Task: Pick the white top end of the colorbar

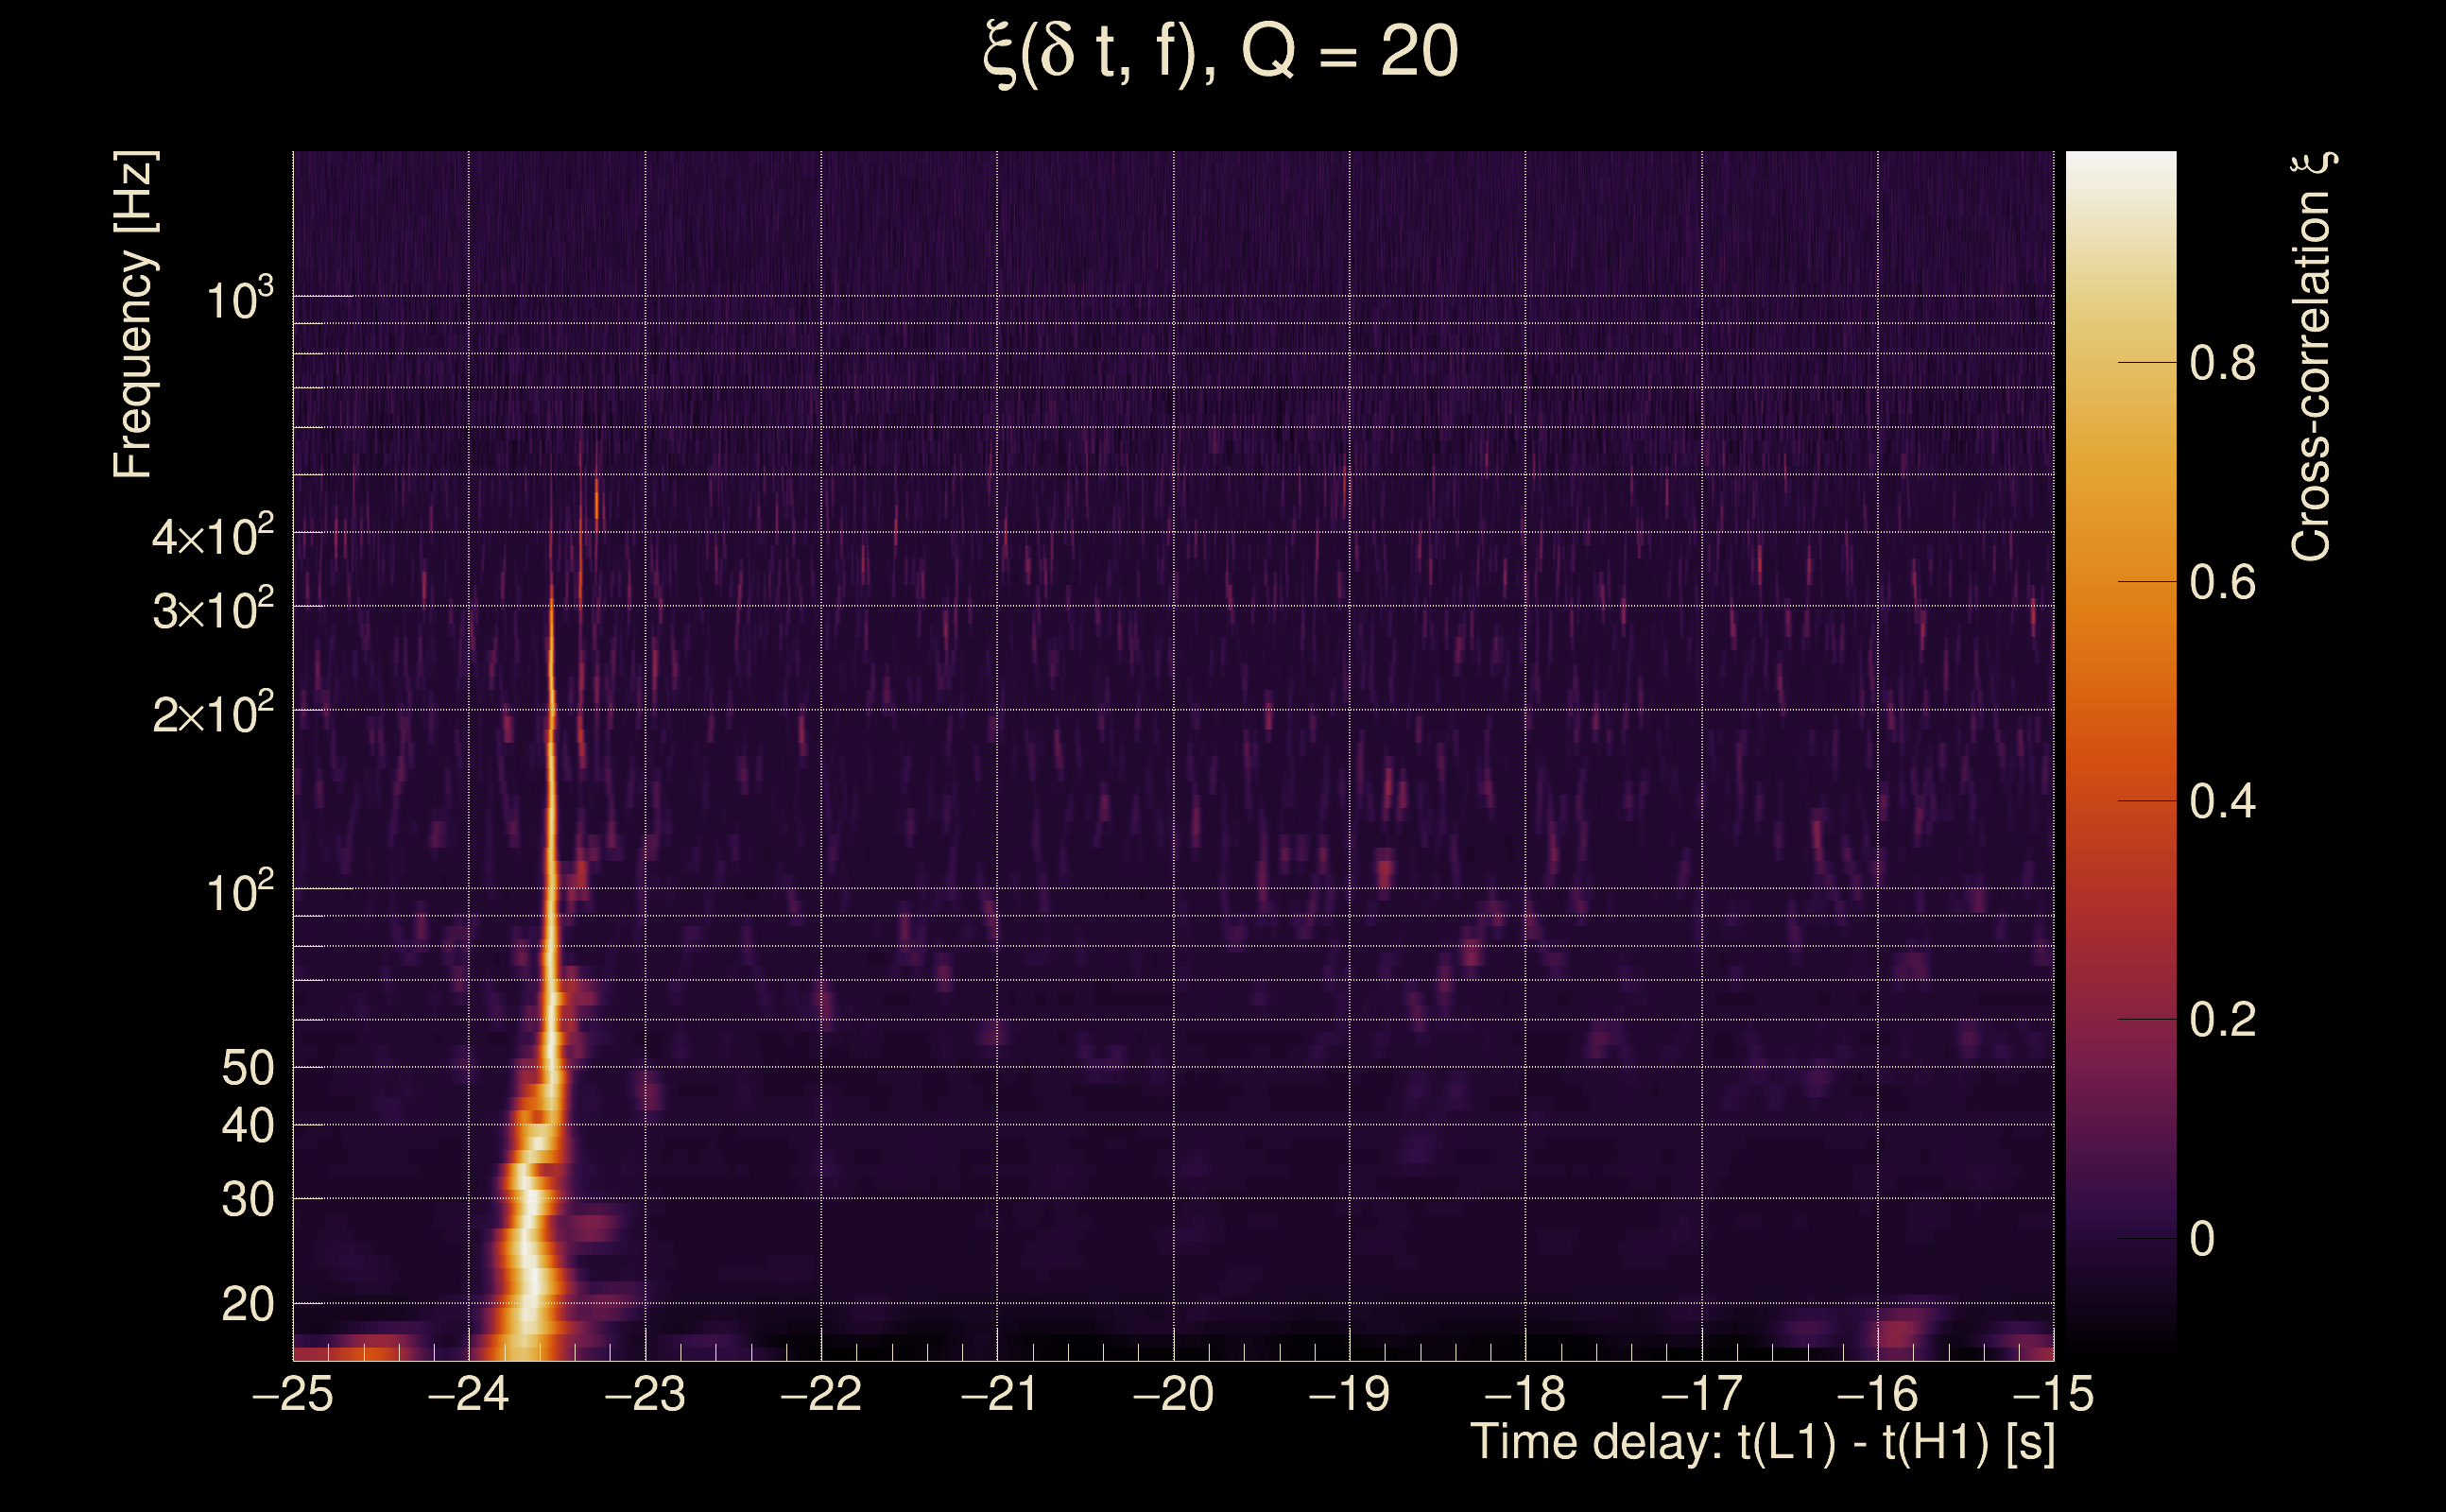Action: [2121, 162]
